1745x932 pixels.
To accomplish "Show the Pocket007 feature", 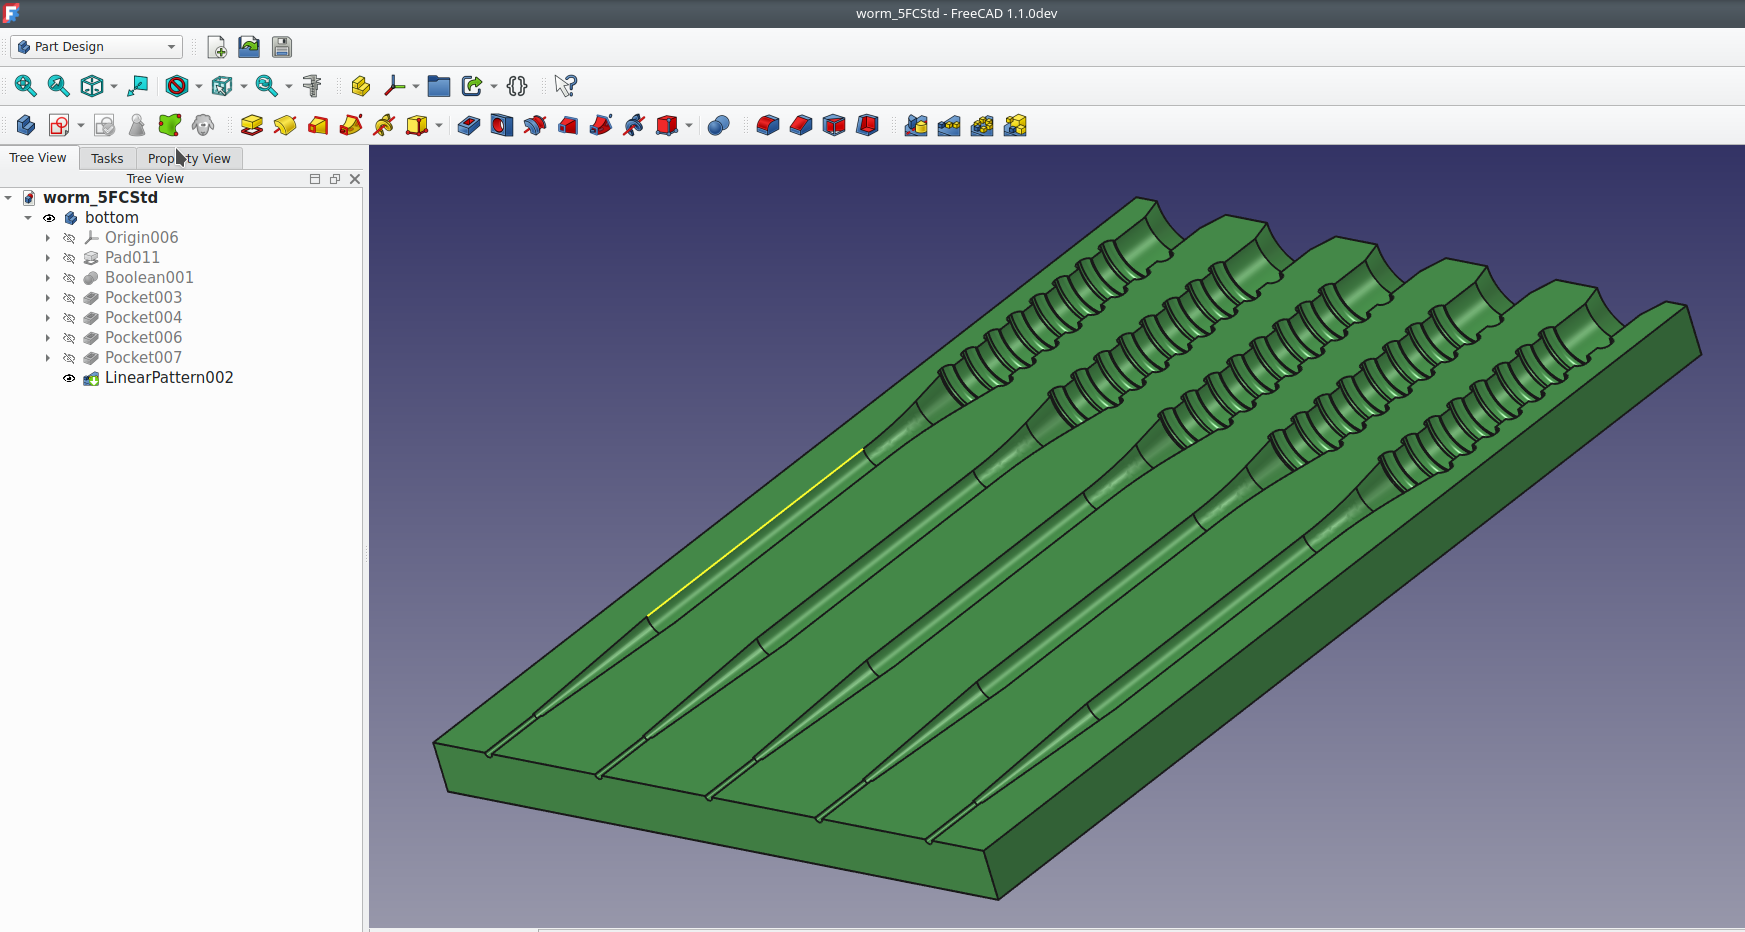I will (x=69, y=358).
